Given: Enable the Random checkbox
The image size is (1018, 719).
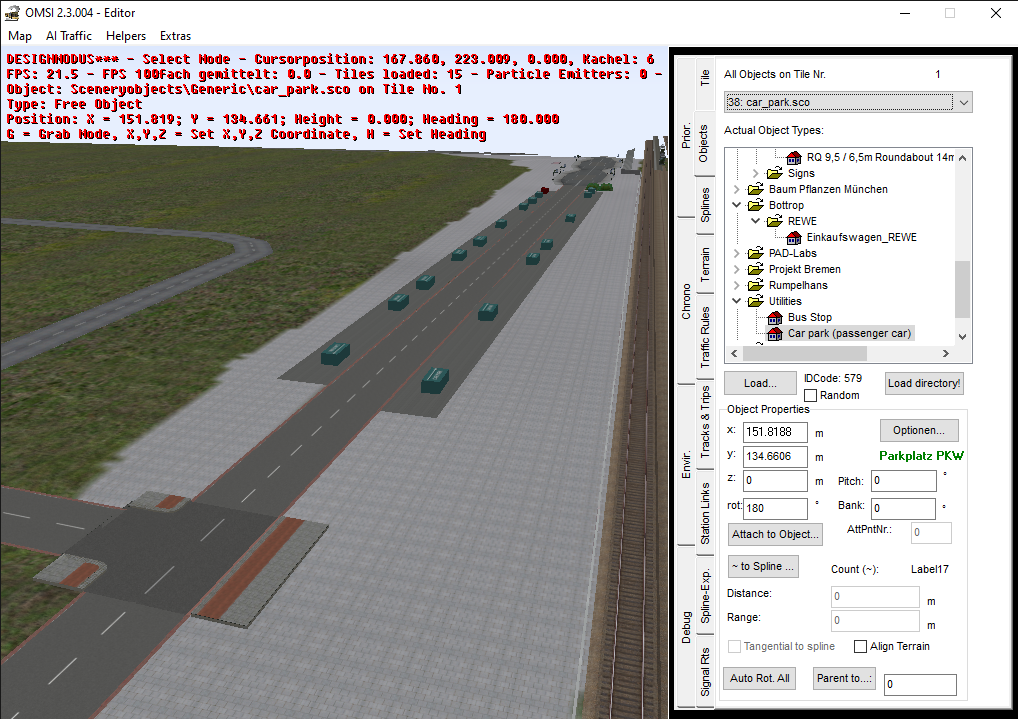Looking at the screenshot, I should pos(811,396).
